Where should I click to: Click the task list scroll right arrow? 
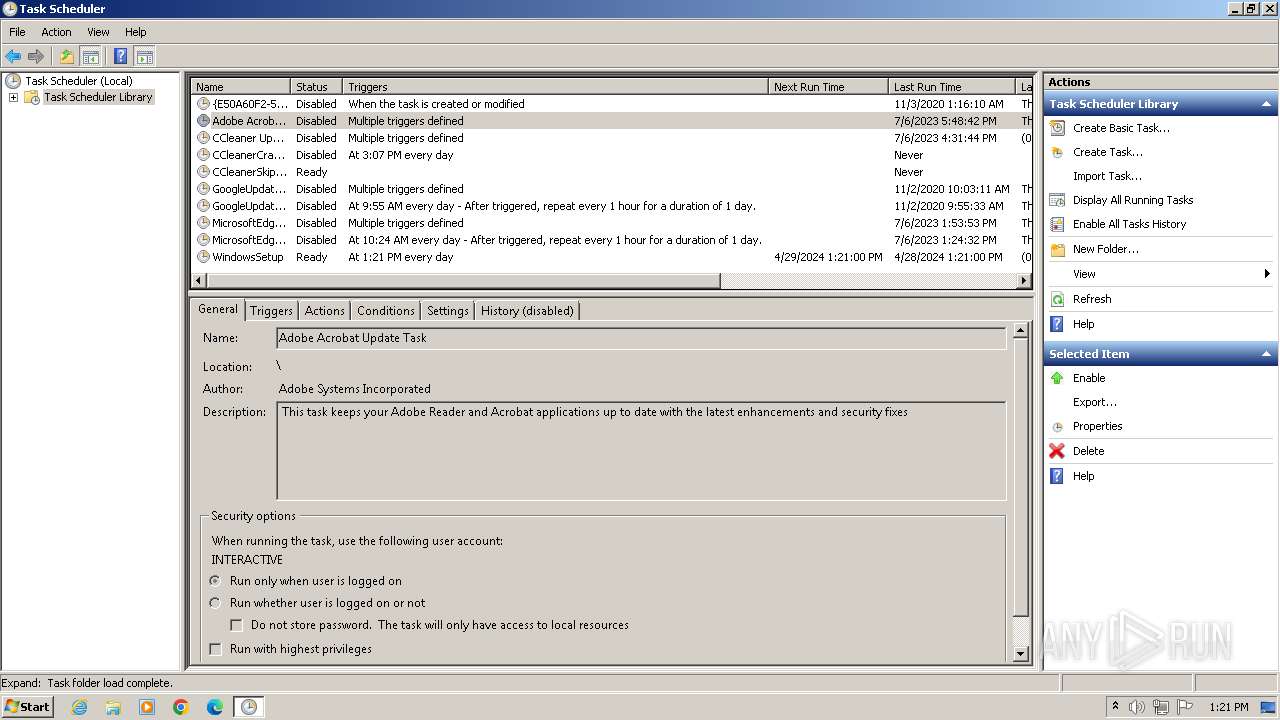click(x=1025, y=281)
